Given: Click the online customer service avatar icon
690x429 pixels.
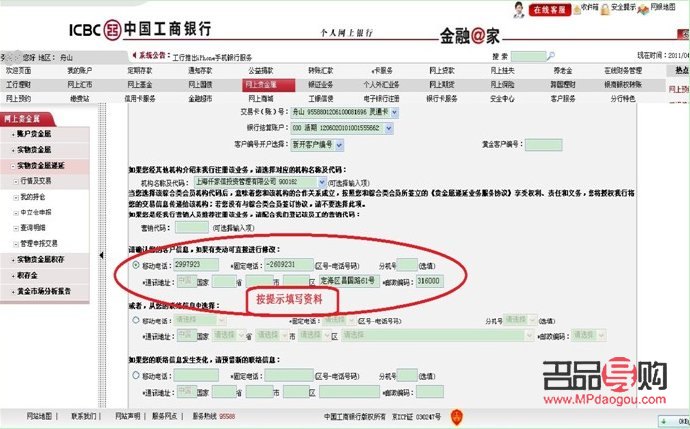Looking at the screenshot, I should point(519,9).
